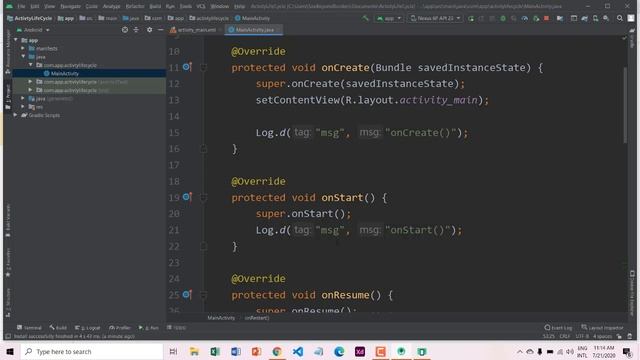Screen dimensions: 640x360
Task: Open the Edit menu
Action: click(35, 6)
